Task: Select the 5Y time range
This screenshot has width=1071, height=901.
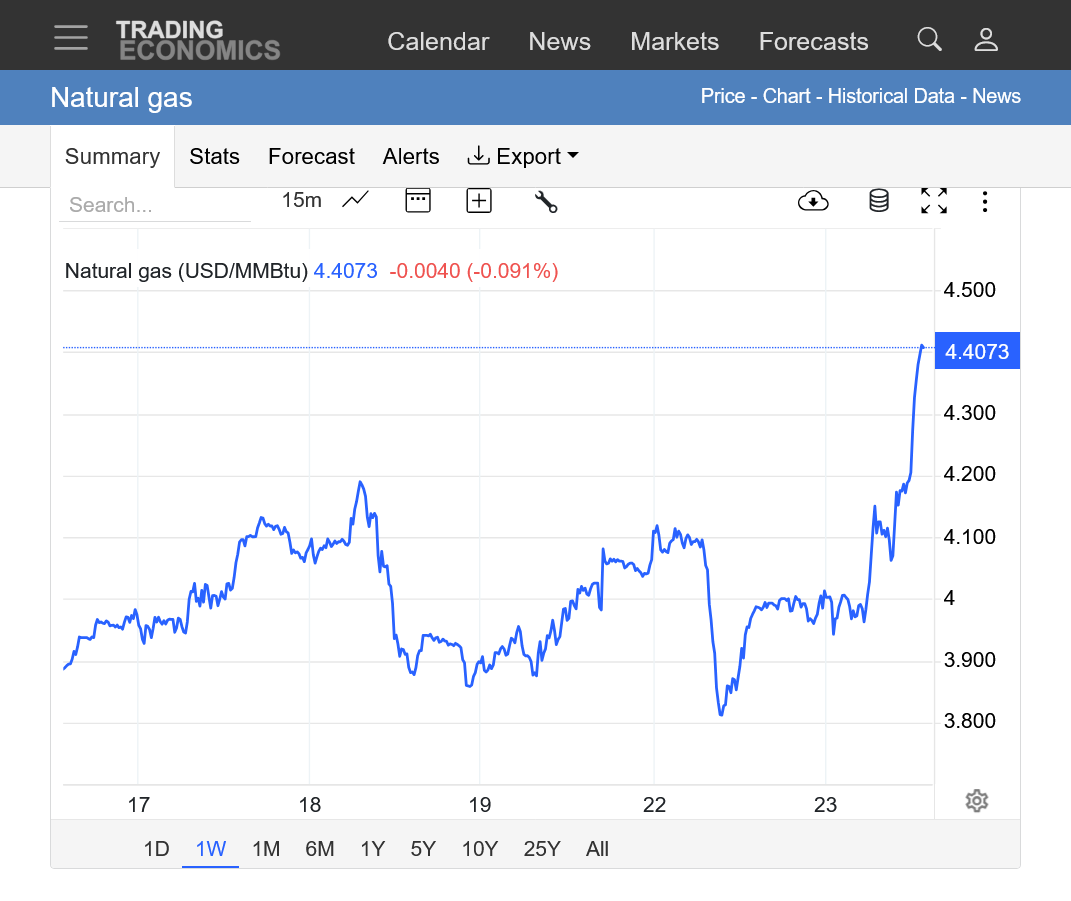Action: coord(423,849)
